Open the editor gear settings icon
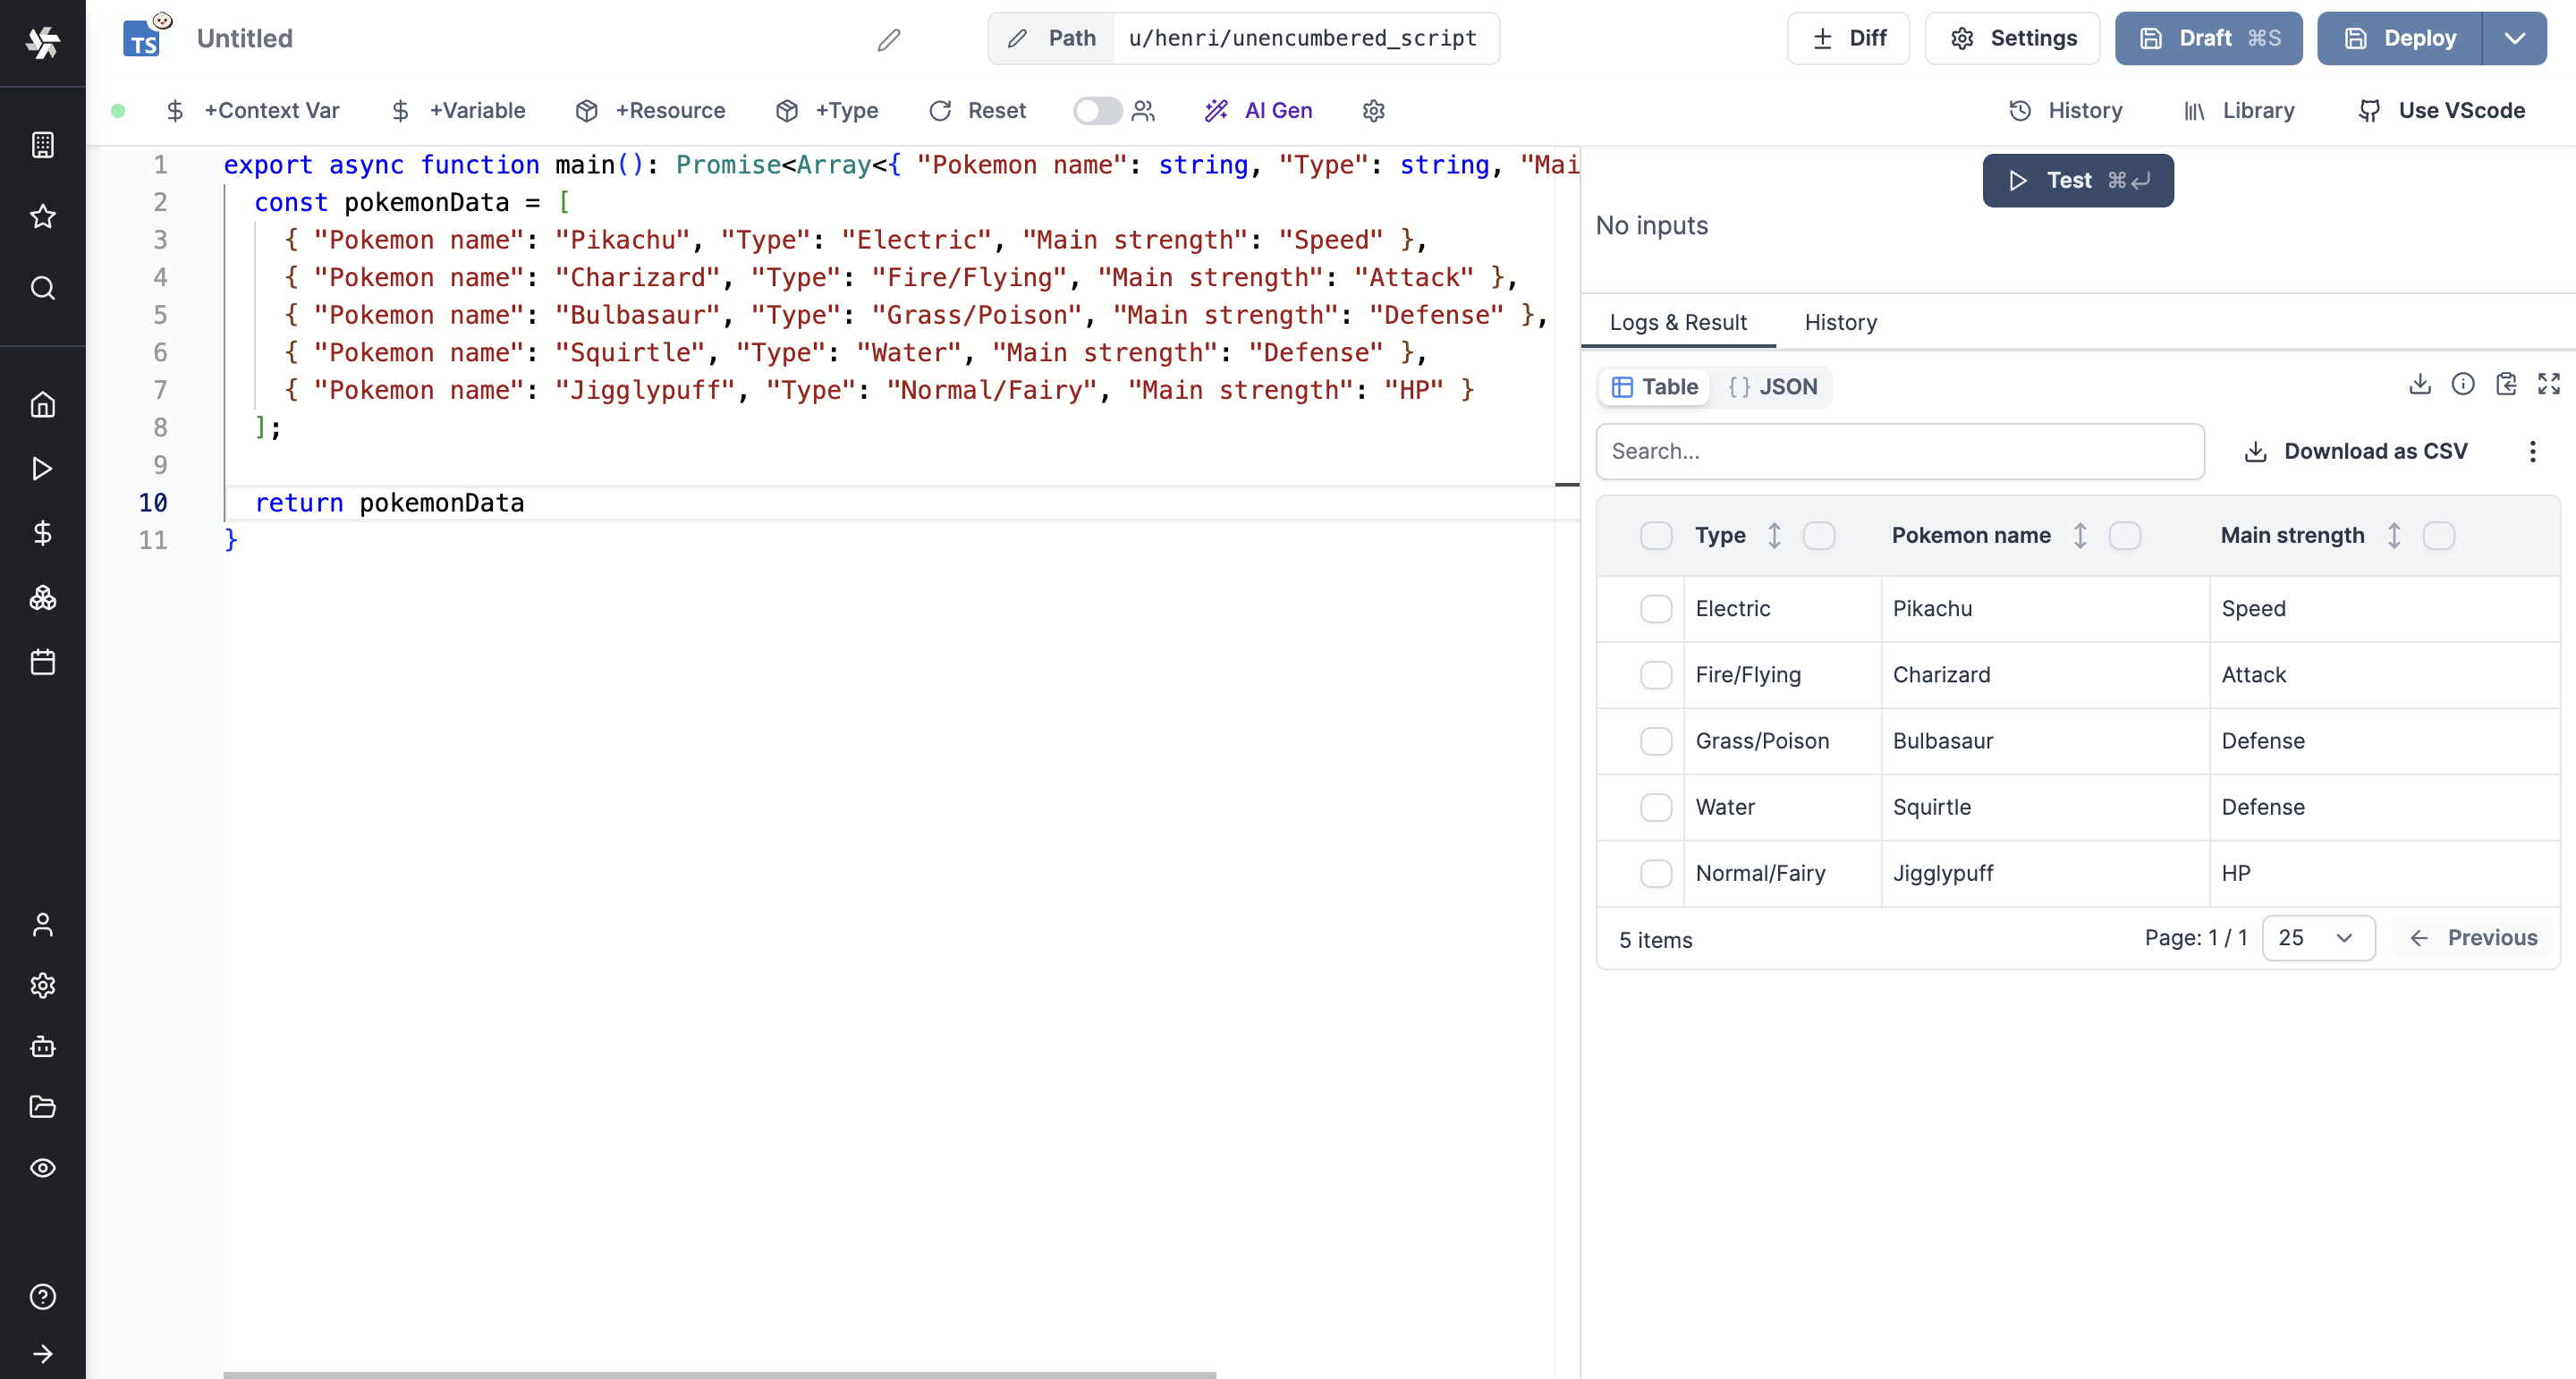This screenshot has width=2576, height=1379. tap(1373, 111)
